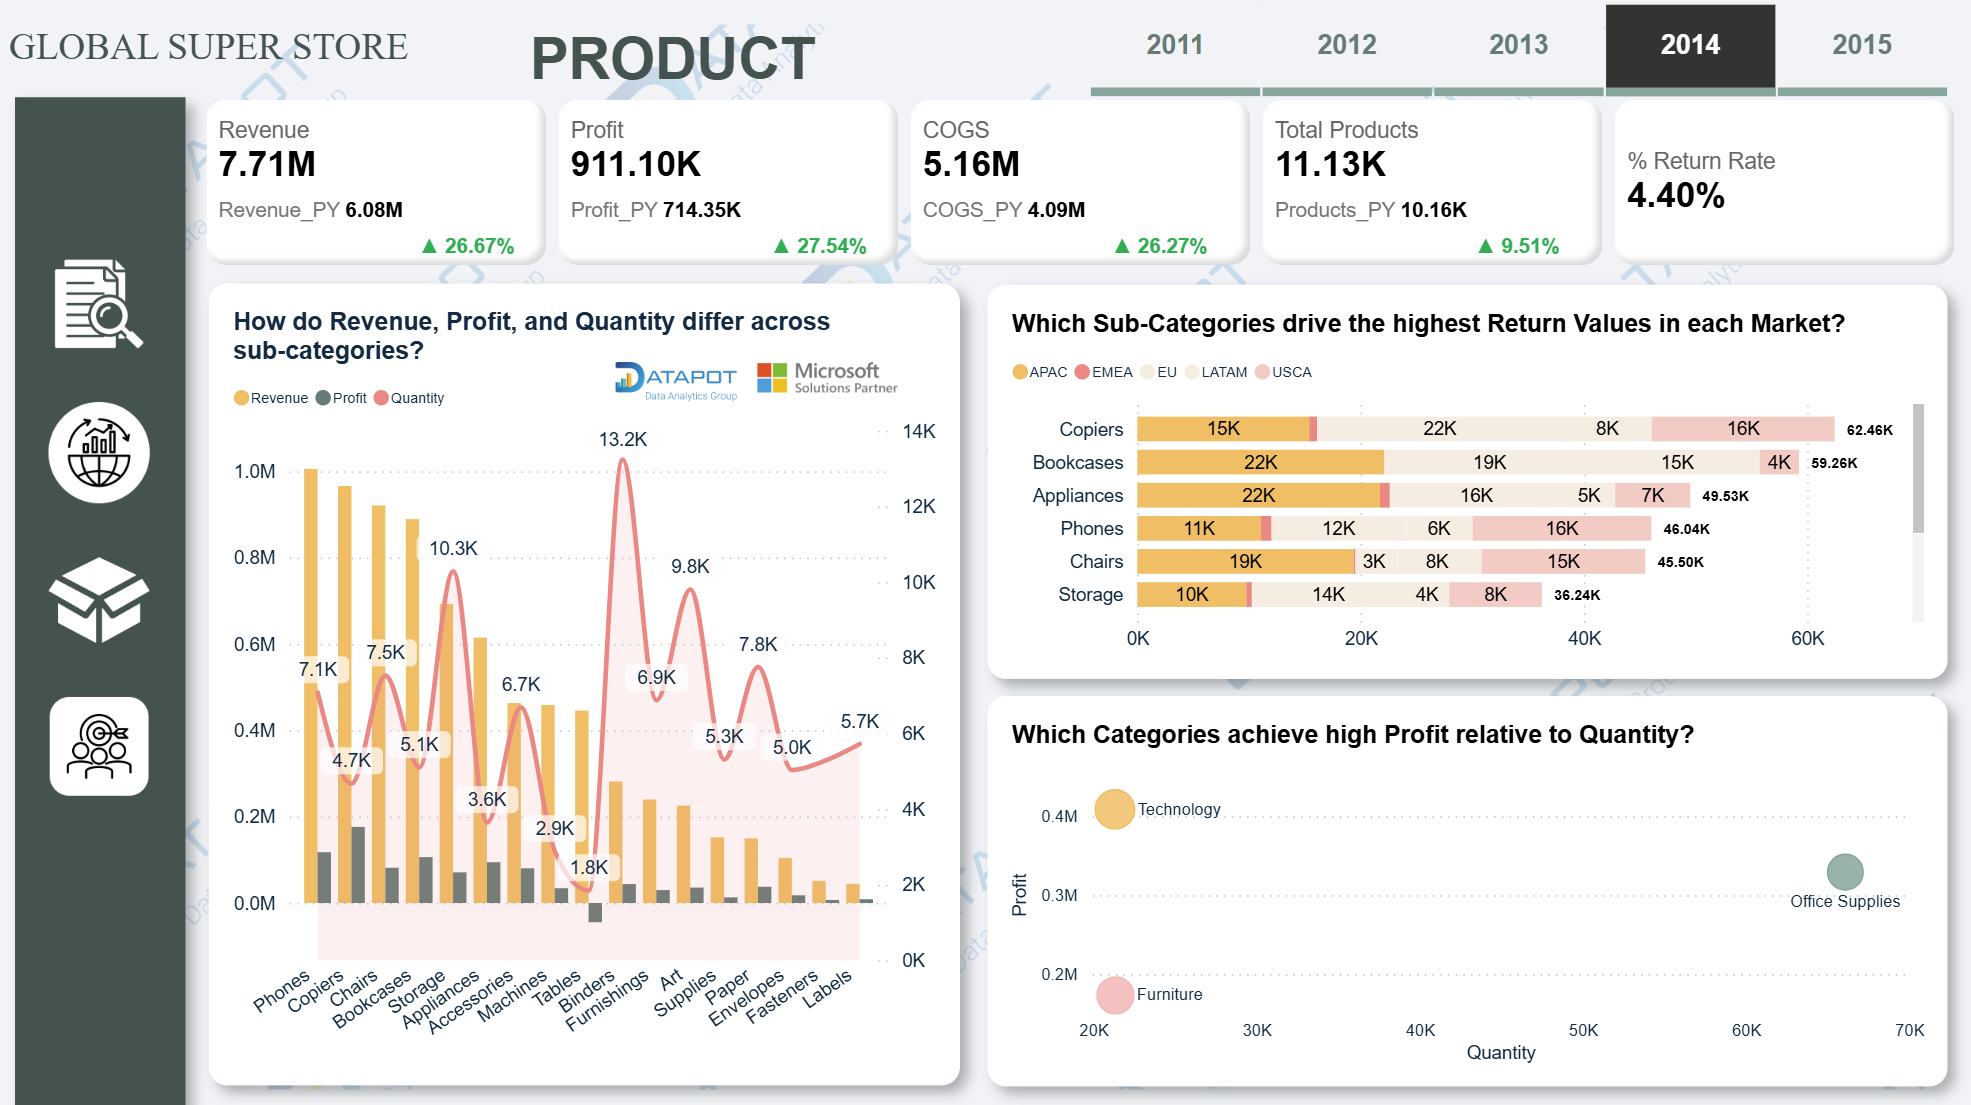Screen dimensions: 1971x1105
Task: Select the Phones LATAM 6K bar segment
Action: pos(1438,528)
